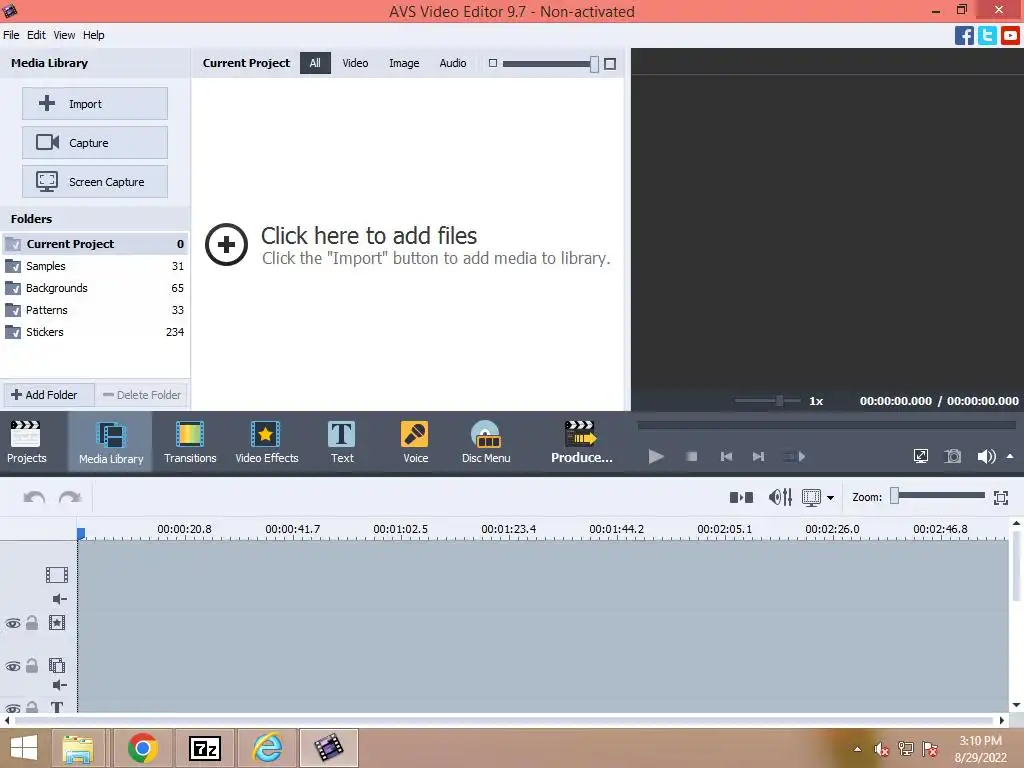Switch to the Media Library button
The width and height of the screenshot is (1024, 768).
[110, 442]
